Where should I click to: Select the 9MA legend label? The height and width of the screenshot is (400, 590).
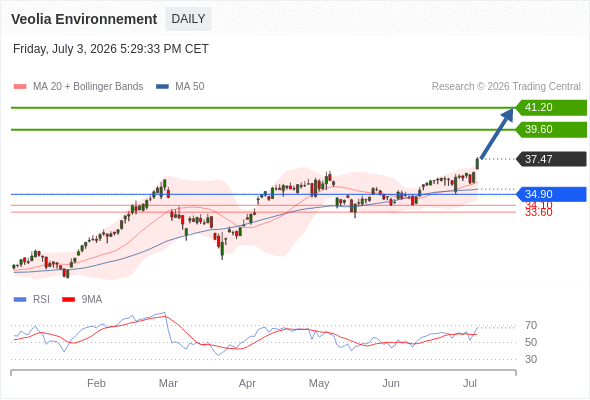point(92,300)
